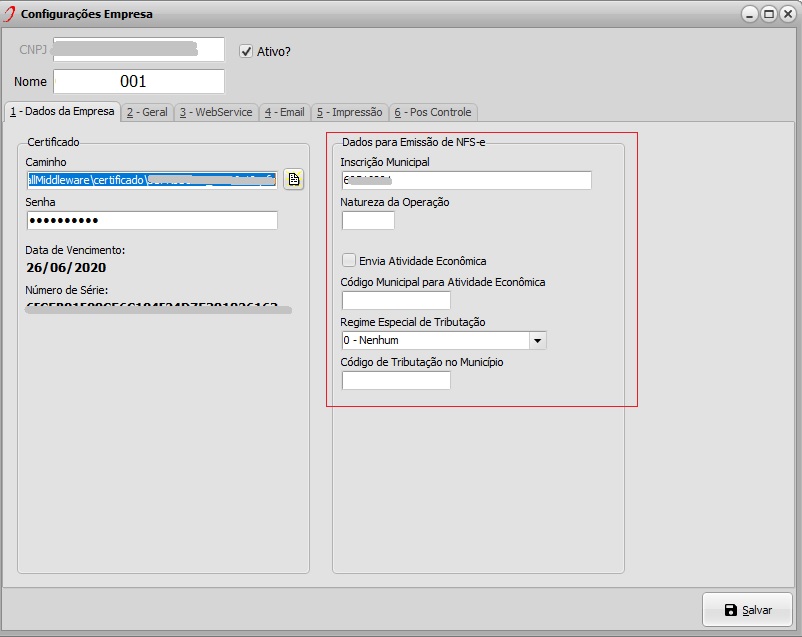The height and width of the screenshot is (637, 802).
Task: Toggle the Ativo? checkbox
Action: (x=246, y=51)
